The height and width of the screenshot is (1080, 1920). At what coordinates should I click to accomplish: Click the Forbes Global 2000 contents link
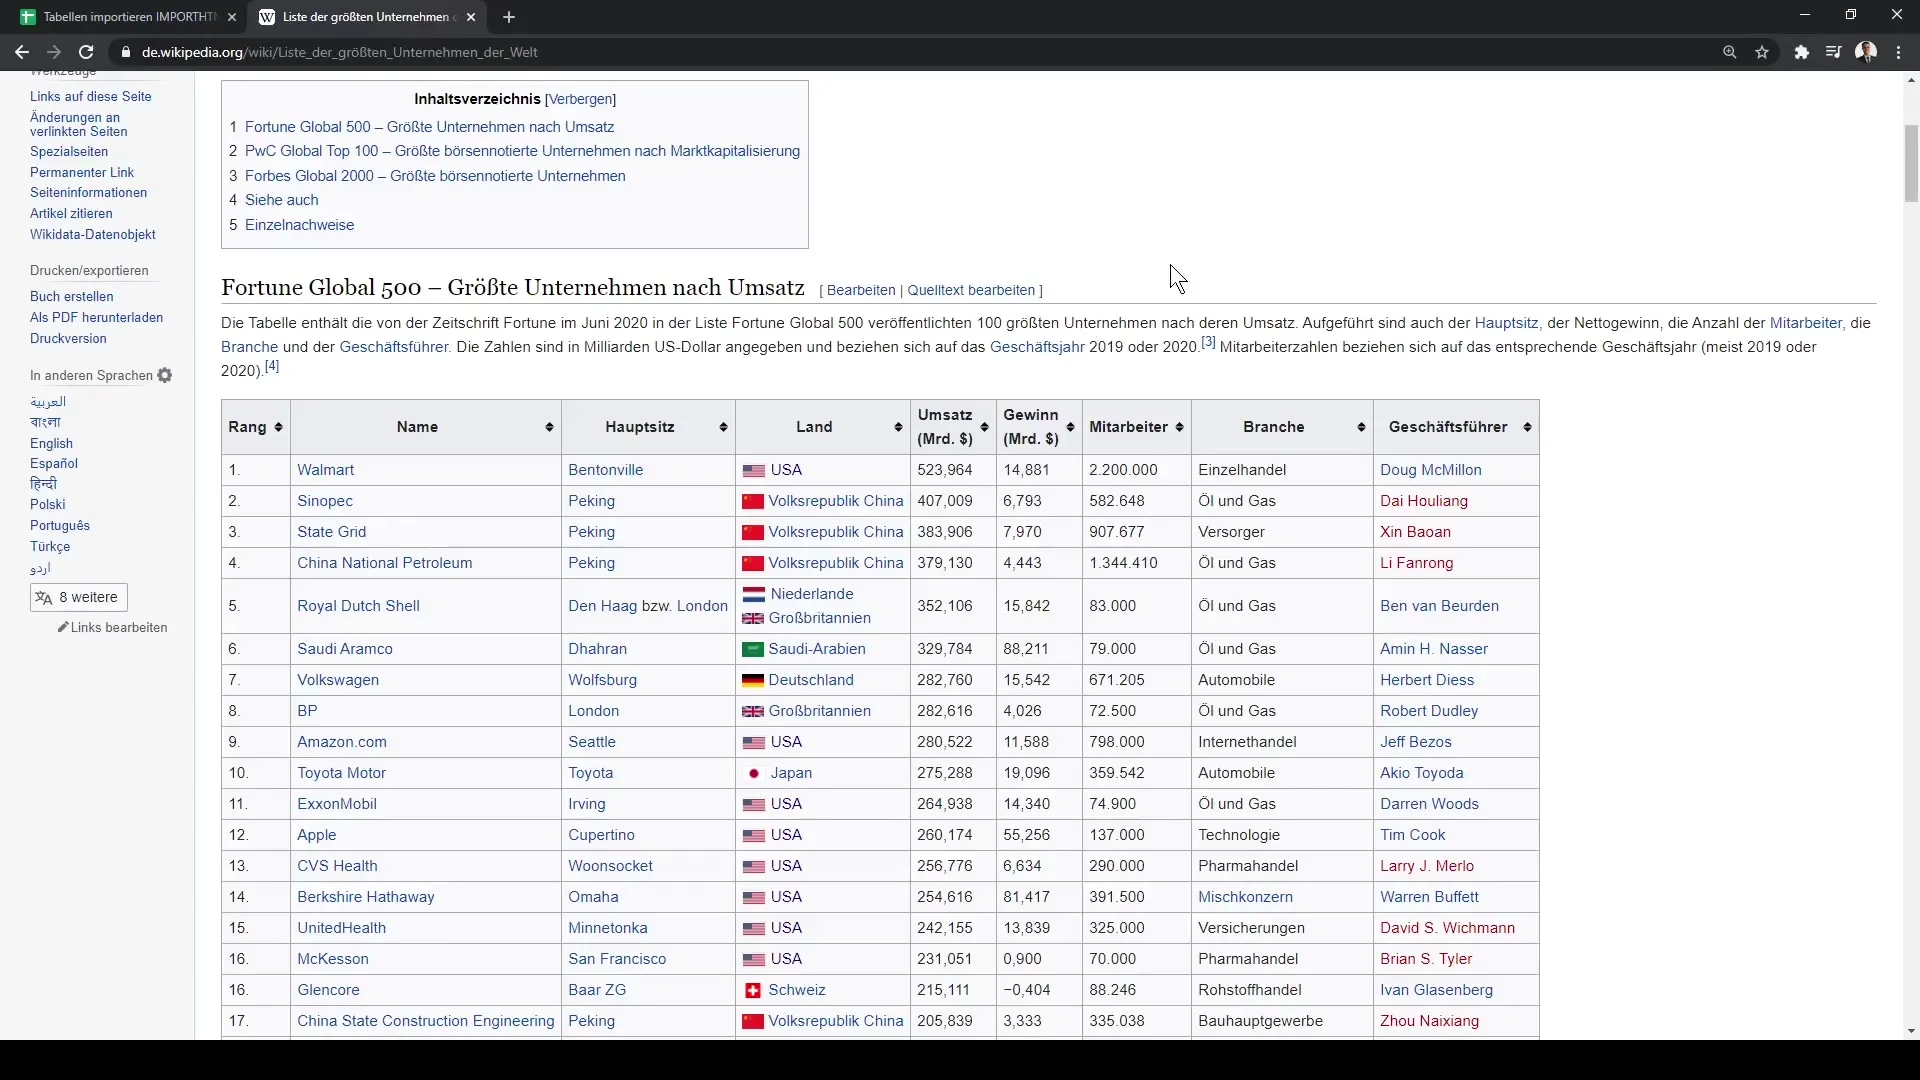coord(435,175)
